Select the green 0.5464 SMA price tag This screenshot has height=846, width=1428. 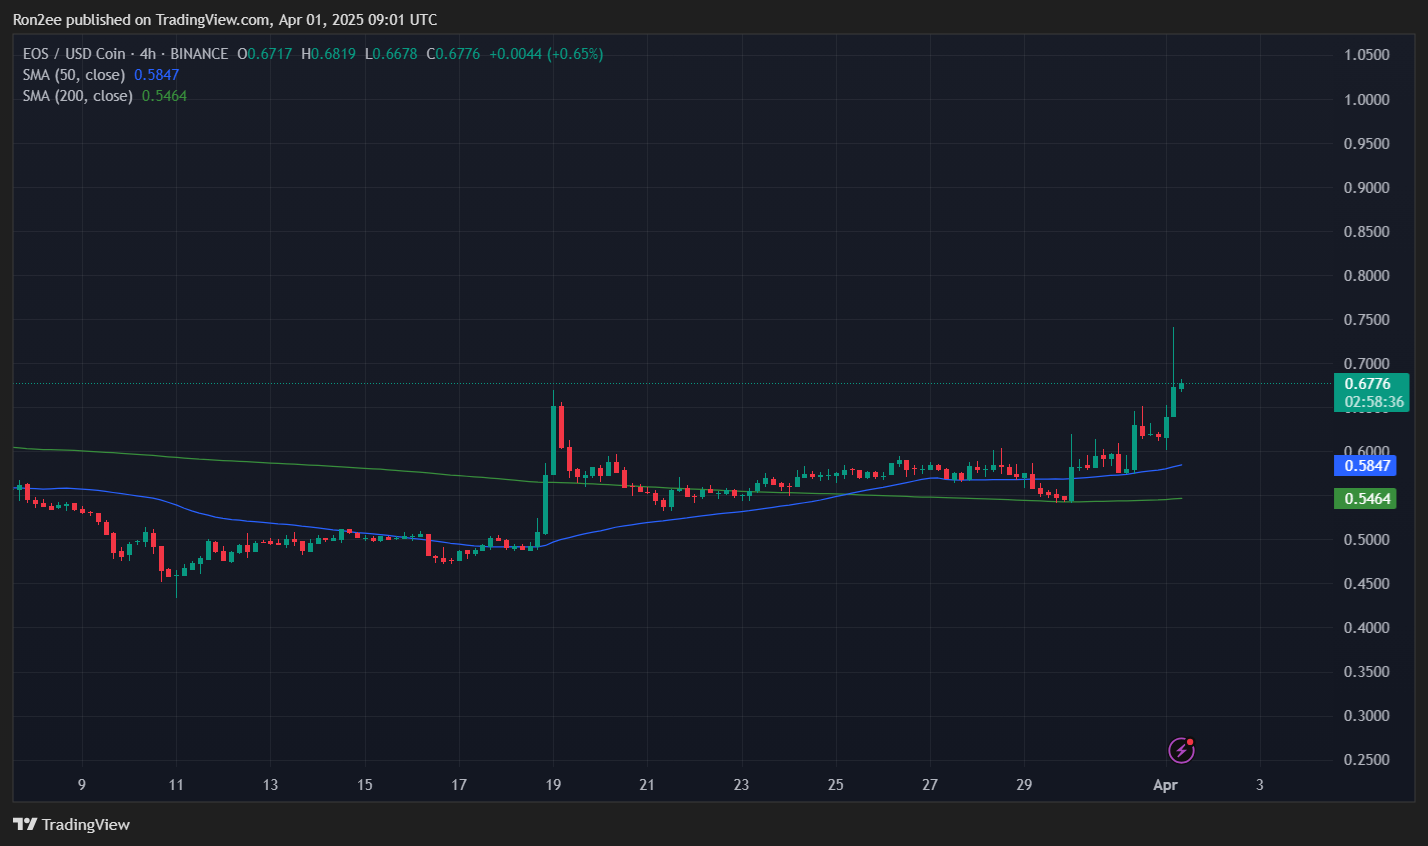point(1365,498)
